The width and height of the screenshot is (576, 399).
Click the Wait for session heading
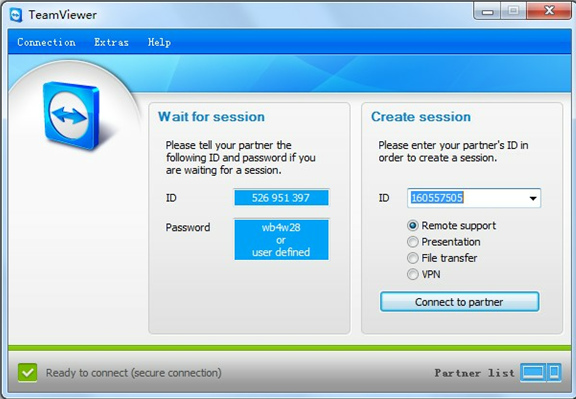[x=211, y=117]
